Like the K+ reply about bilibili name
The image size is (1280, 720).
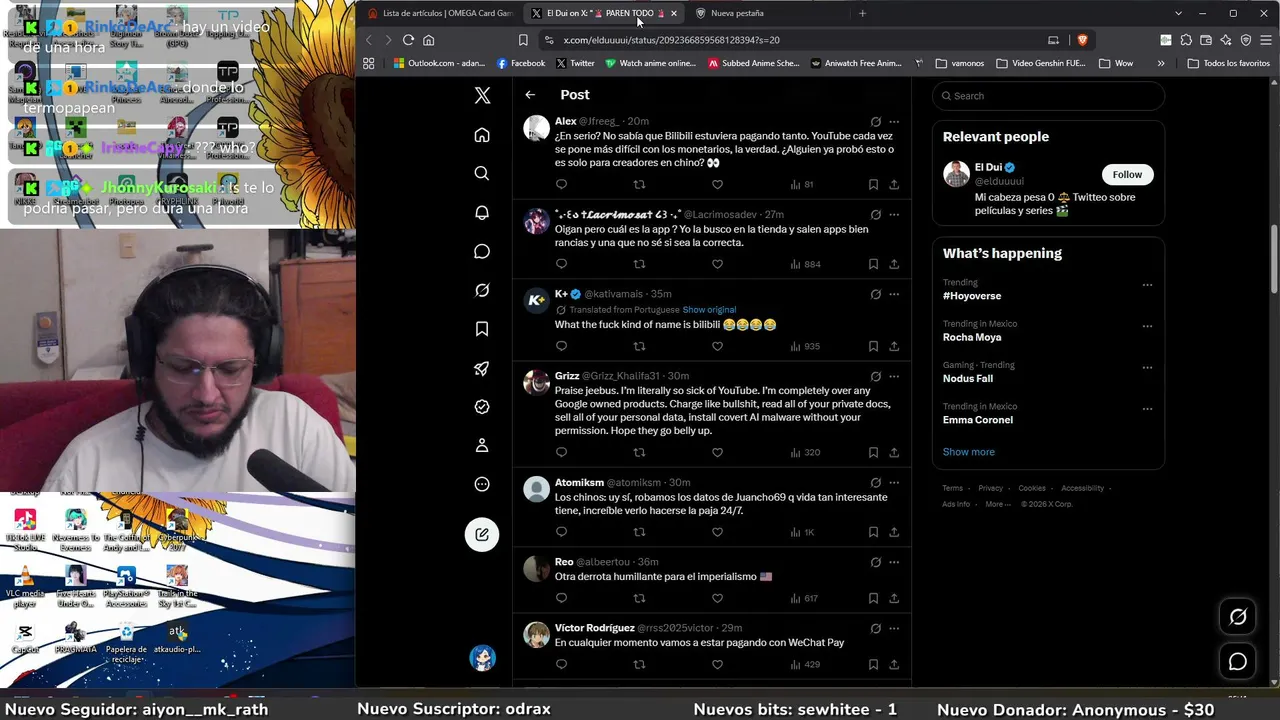point(717,346)
